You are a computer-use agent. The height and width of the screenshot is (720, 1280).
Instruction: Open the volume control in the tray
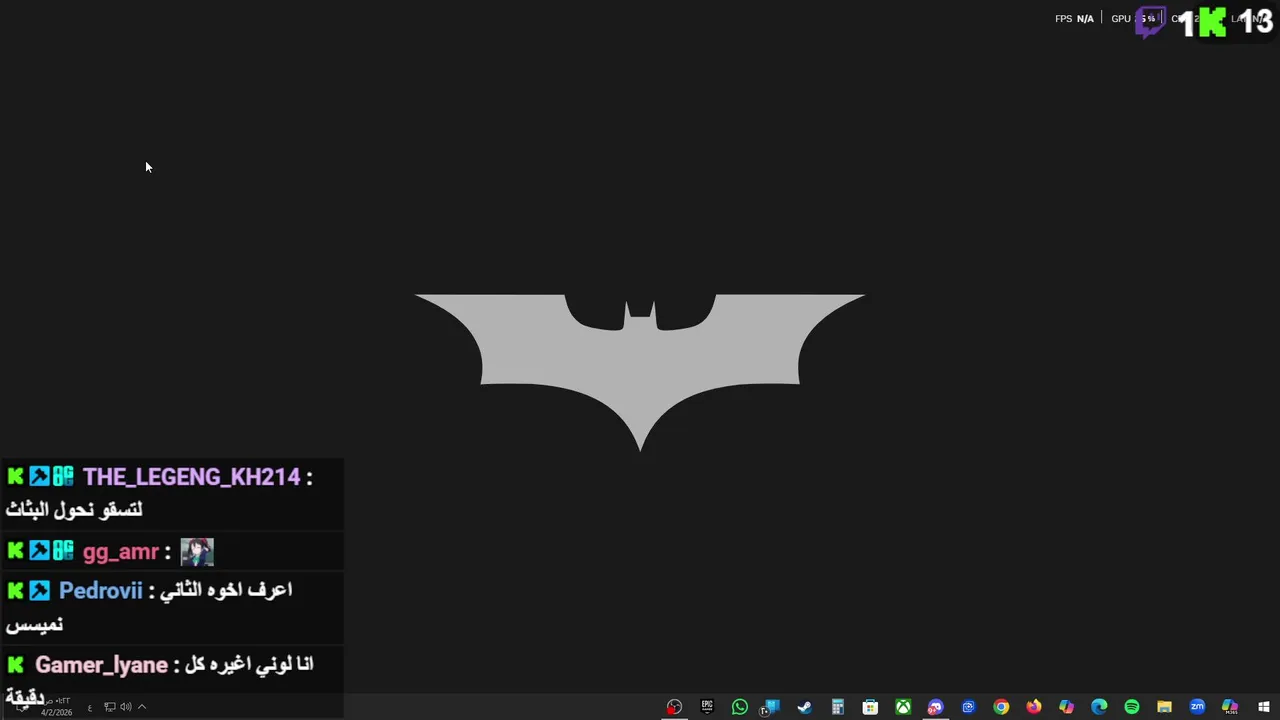click(x=126, y=707)
